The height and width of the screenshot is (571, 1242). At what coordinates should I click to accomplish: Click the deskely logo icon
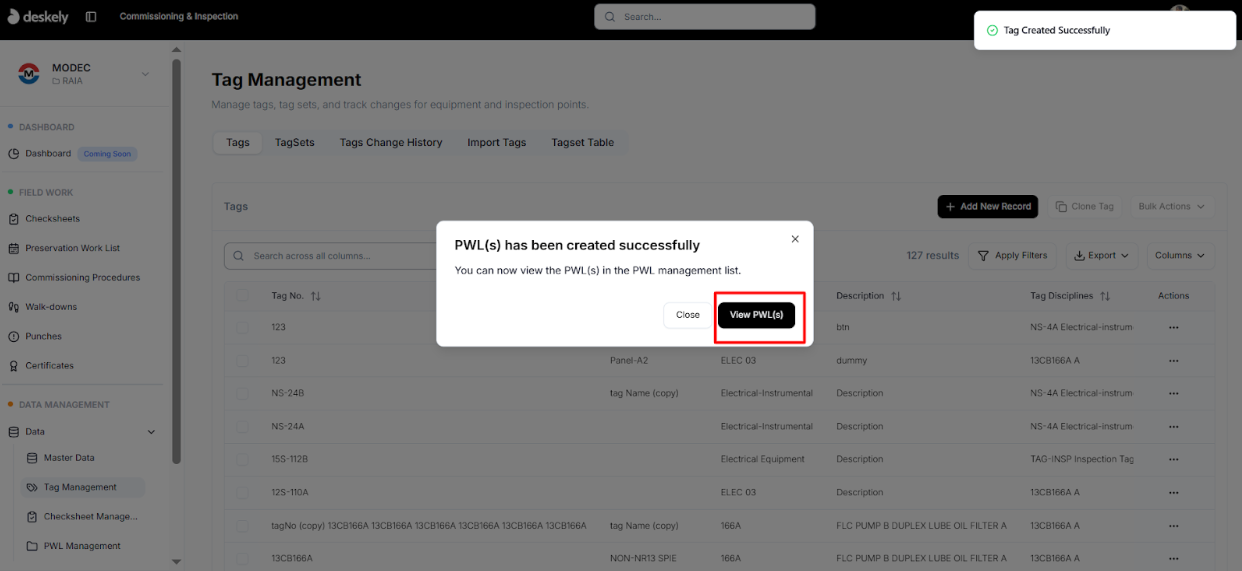(x=14, y=16)
